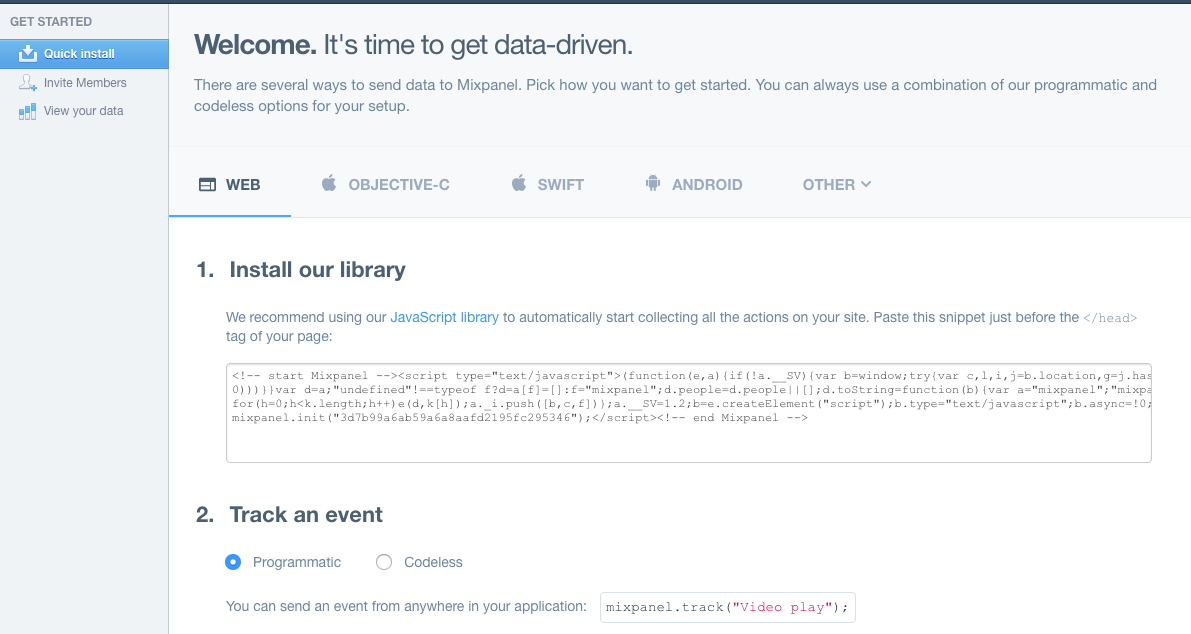Viewport: 1191px width, 634px height.
Task: Select the Programmatic radio button
Action: pyautogui.click(x=233, y=562)
